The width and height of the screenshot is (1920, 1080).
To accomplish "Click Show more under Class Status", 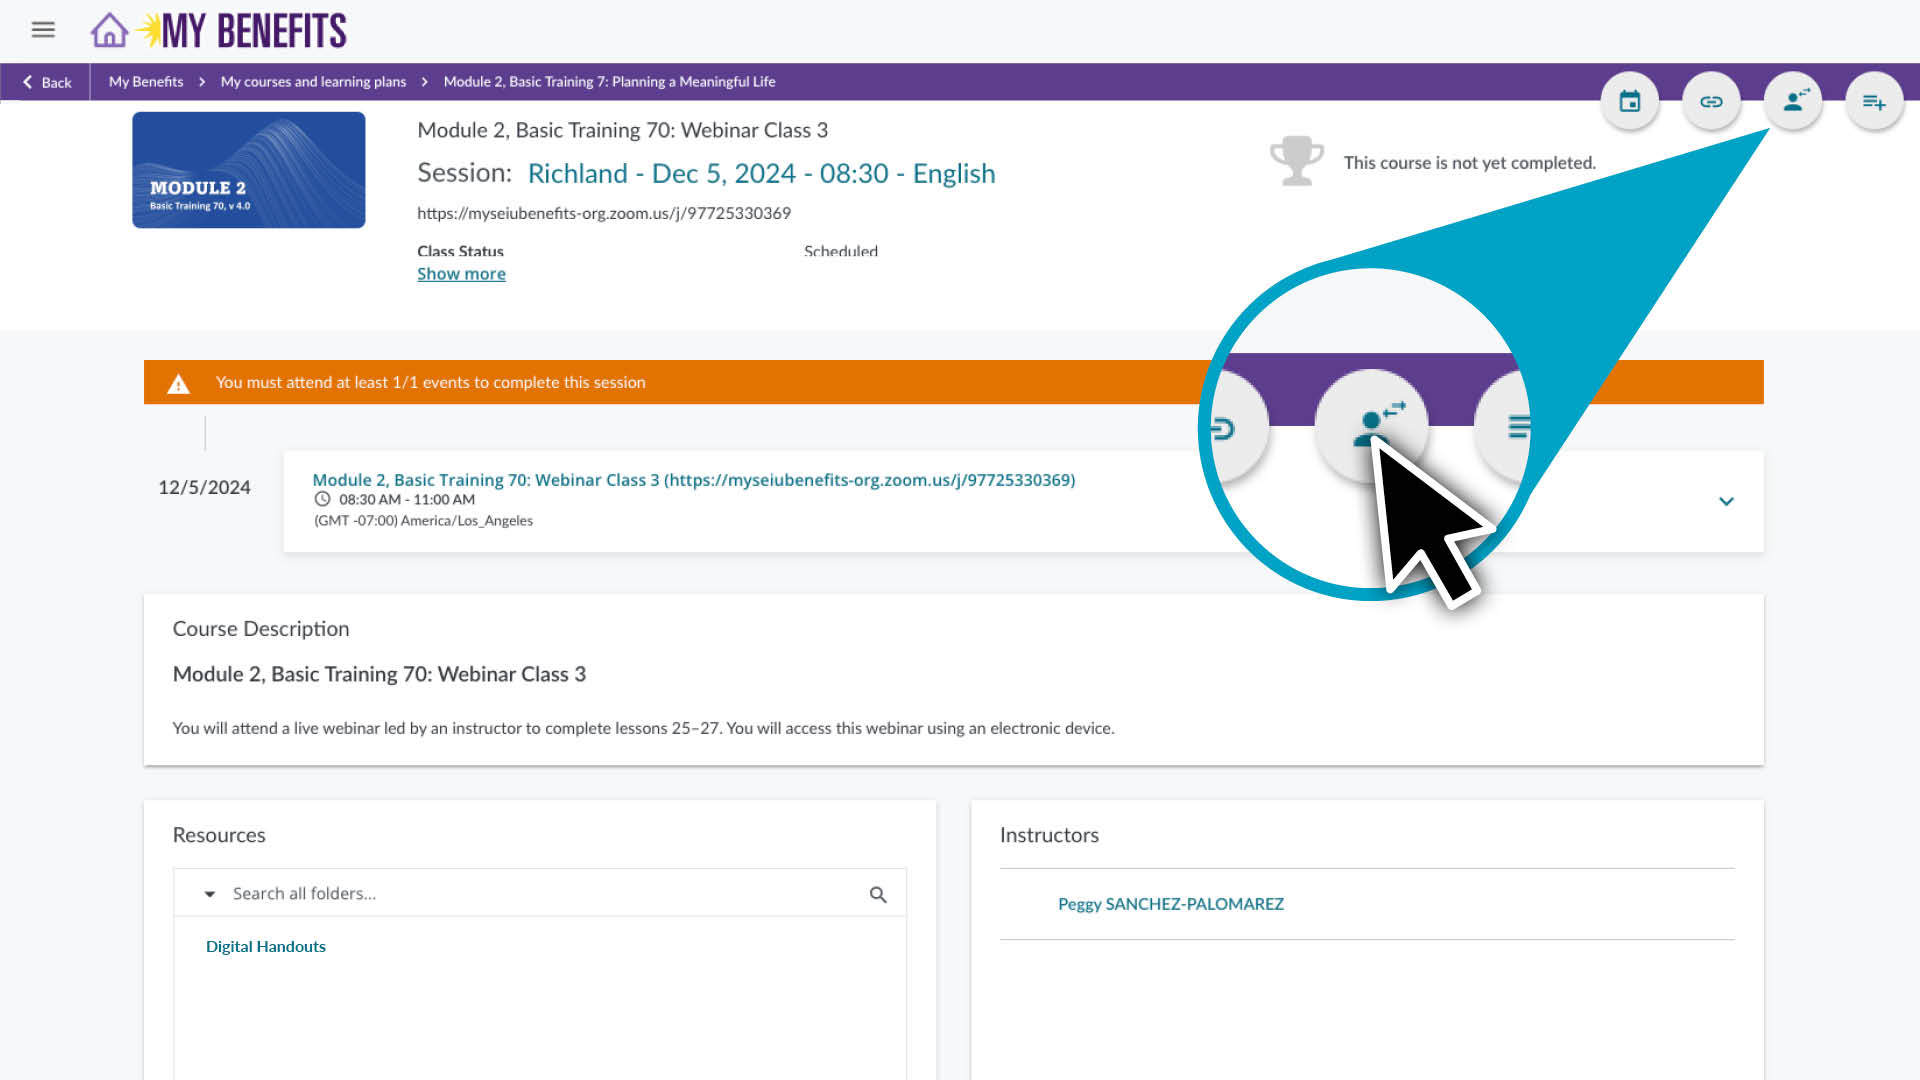I will (x=461, y=273).
